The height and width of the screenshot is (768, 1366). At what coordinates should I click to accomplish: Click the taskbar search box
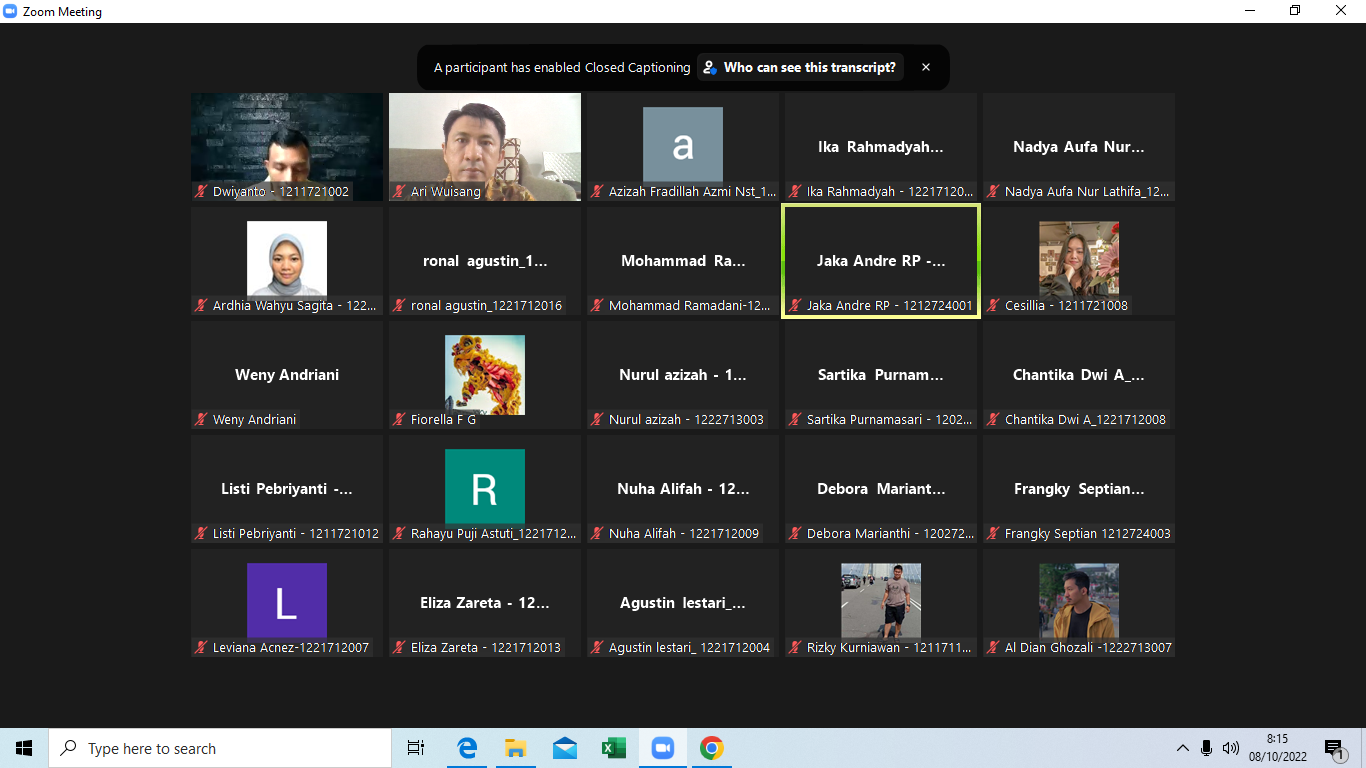(x=220, y=748)
